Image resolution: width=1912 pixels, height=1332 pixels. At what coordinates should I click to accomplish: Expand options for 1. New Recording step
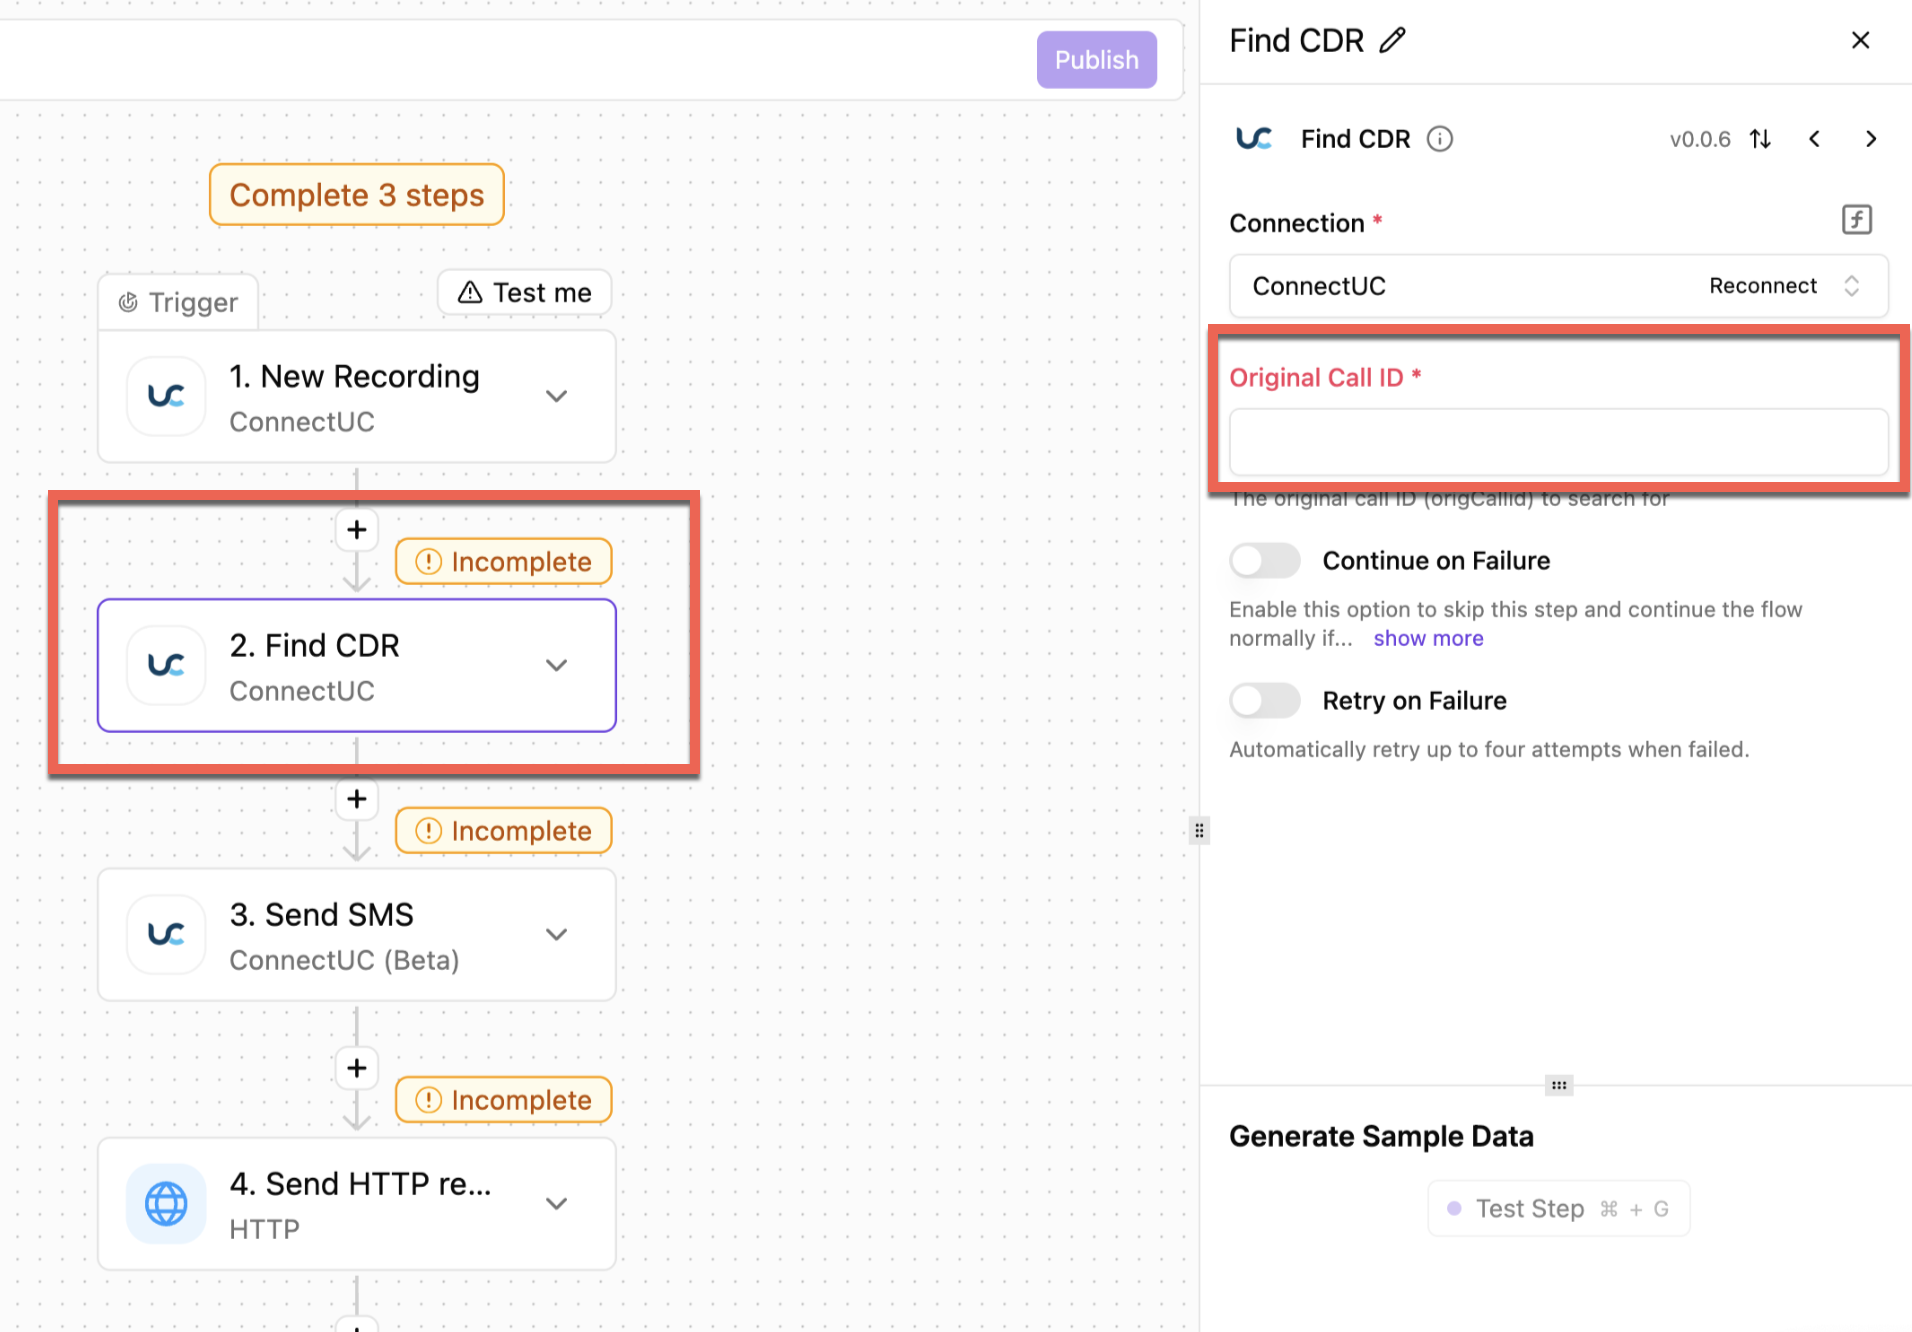[x=557, y=396]
